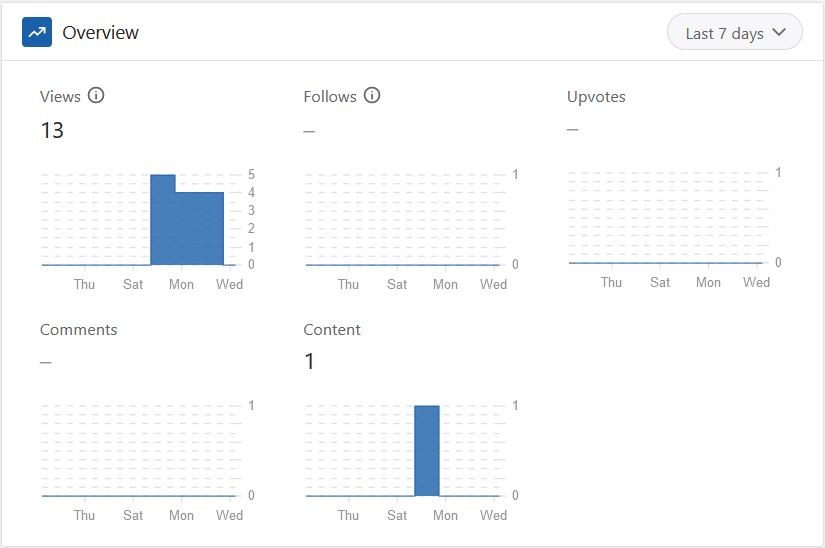Open the Follows info tooltip icon
825x548 pixels.
[372, 95]
